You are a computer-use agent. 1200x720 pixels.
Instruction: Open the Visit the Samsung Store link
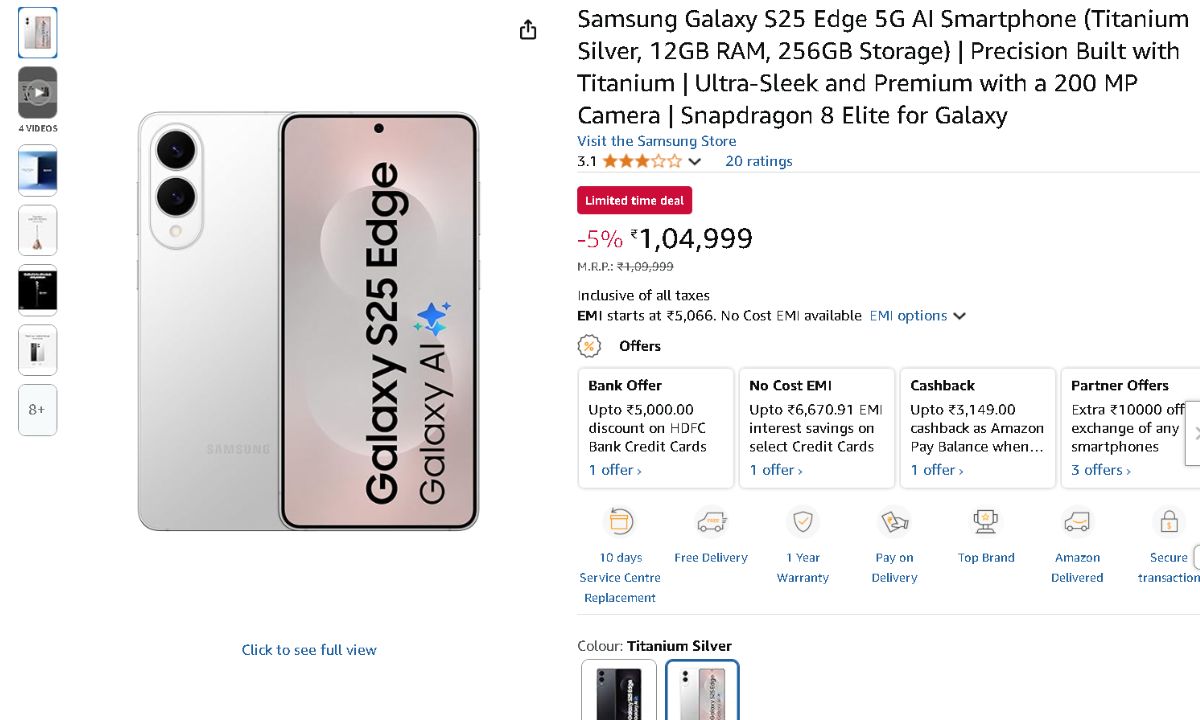657,141
